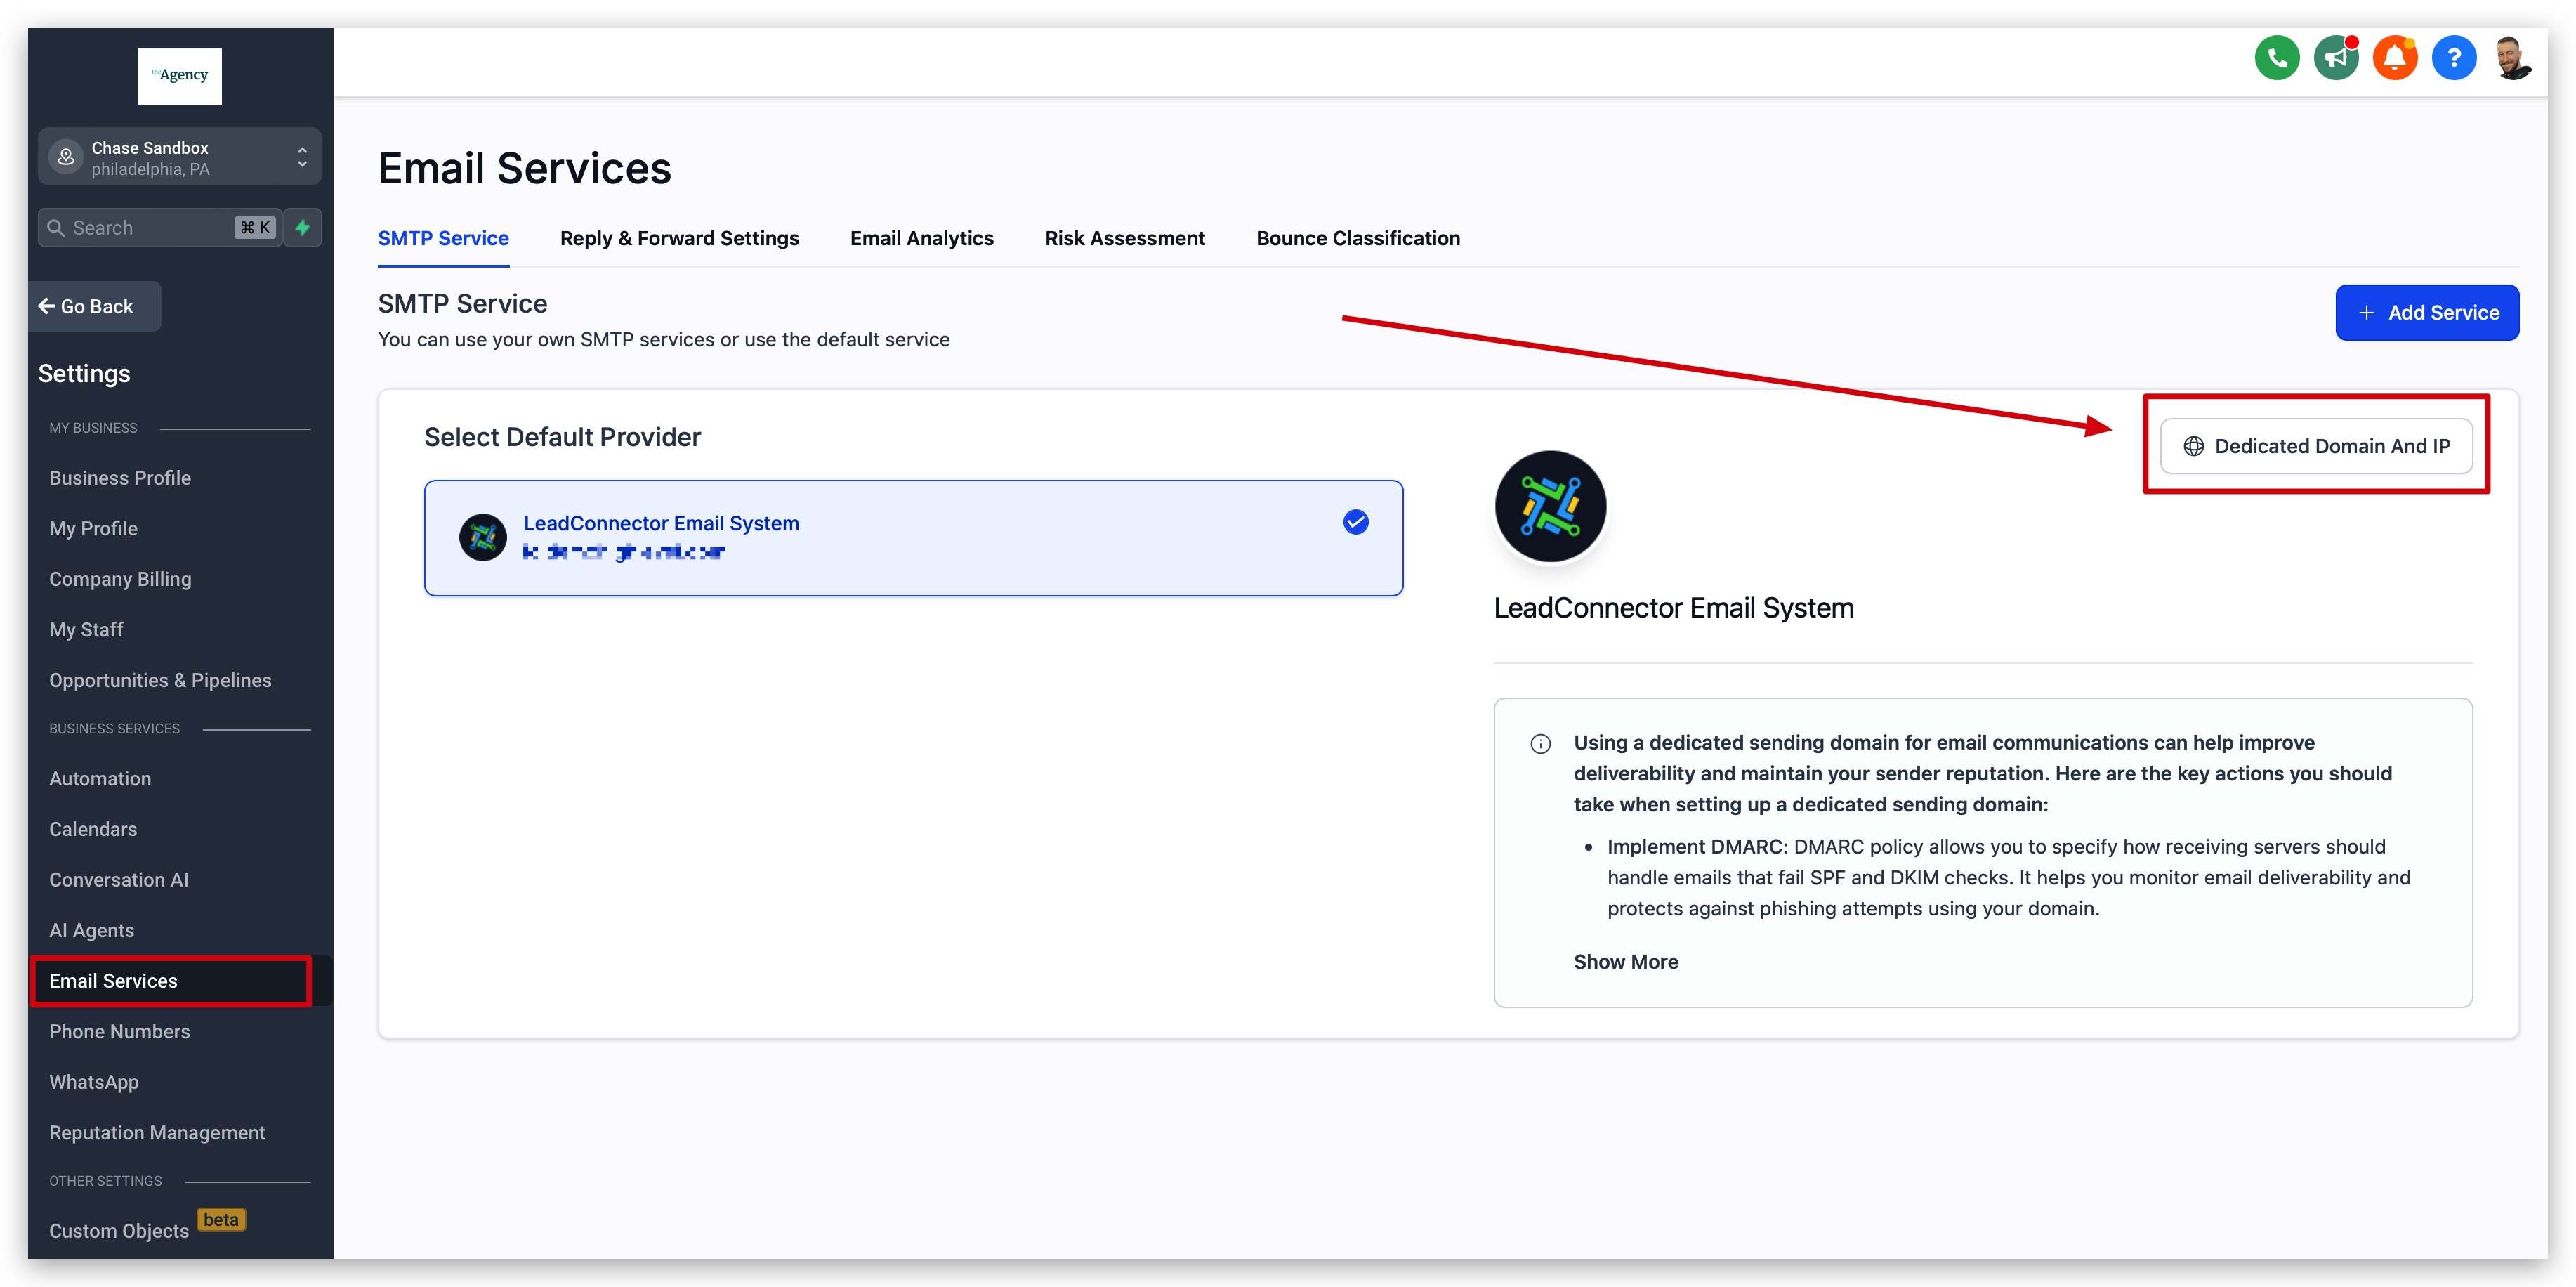Expand the Show More text
The image size is (2576, 1287).
click(x=1625, y=962)
